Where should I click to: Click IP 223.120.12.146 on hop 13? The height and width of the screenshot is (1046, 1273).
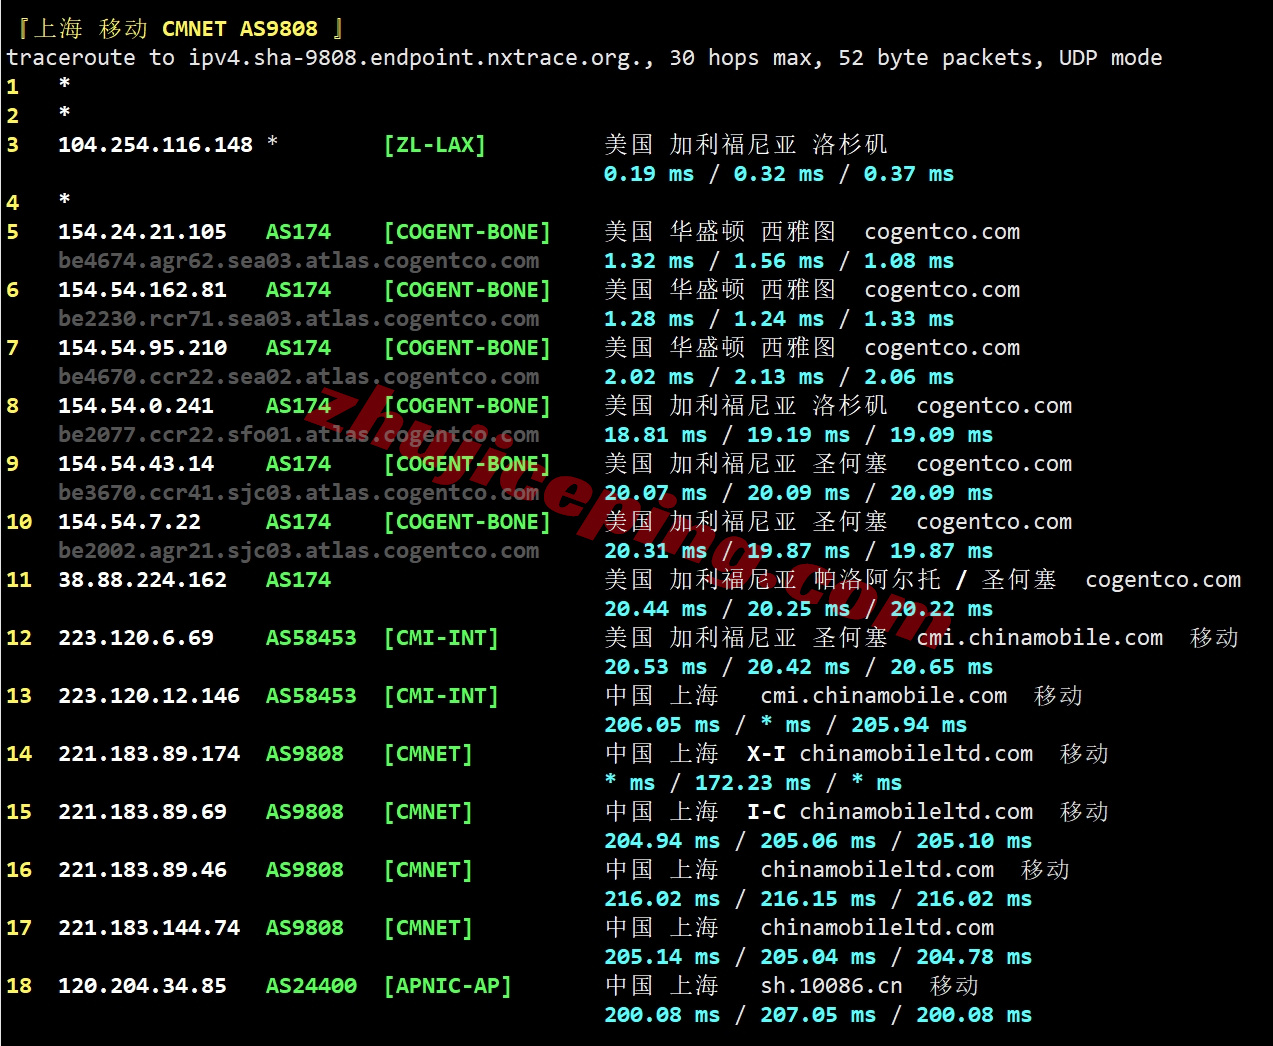pos(149,696)
